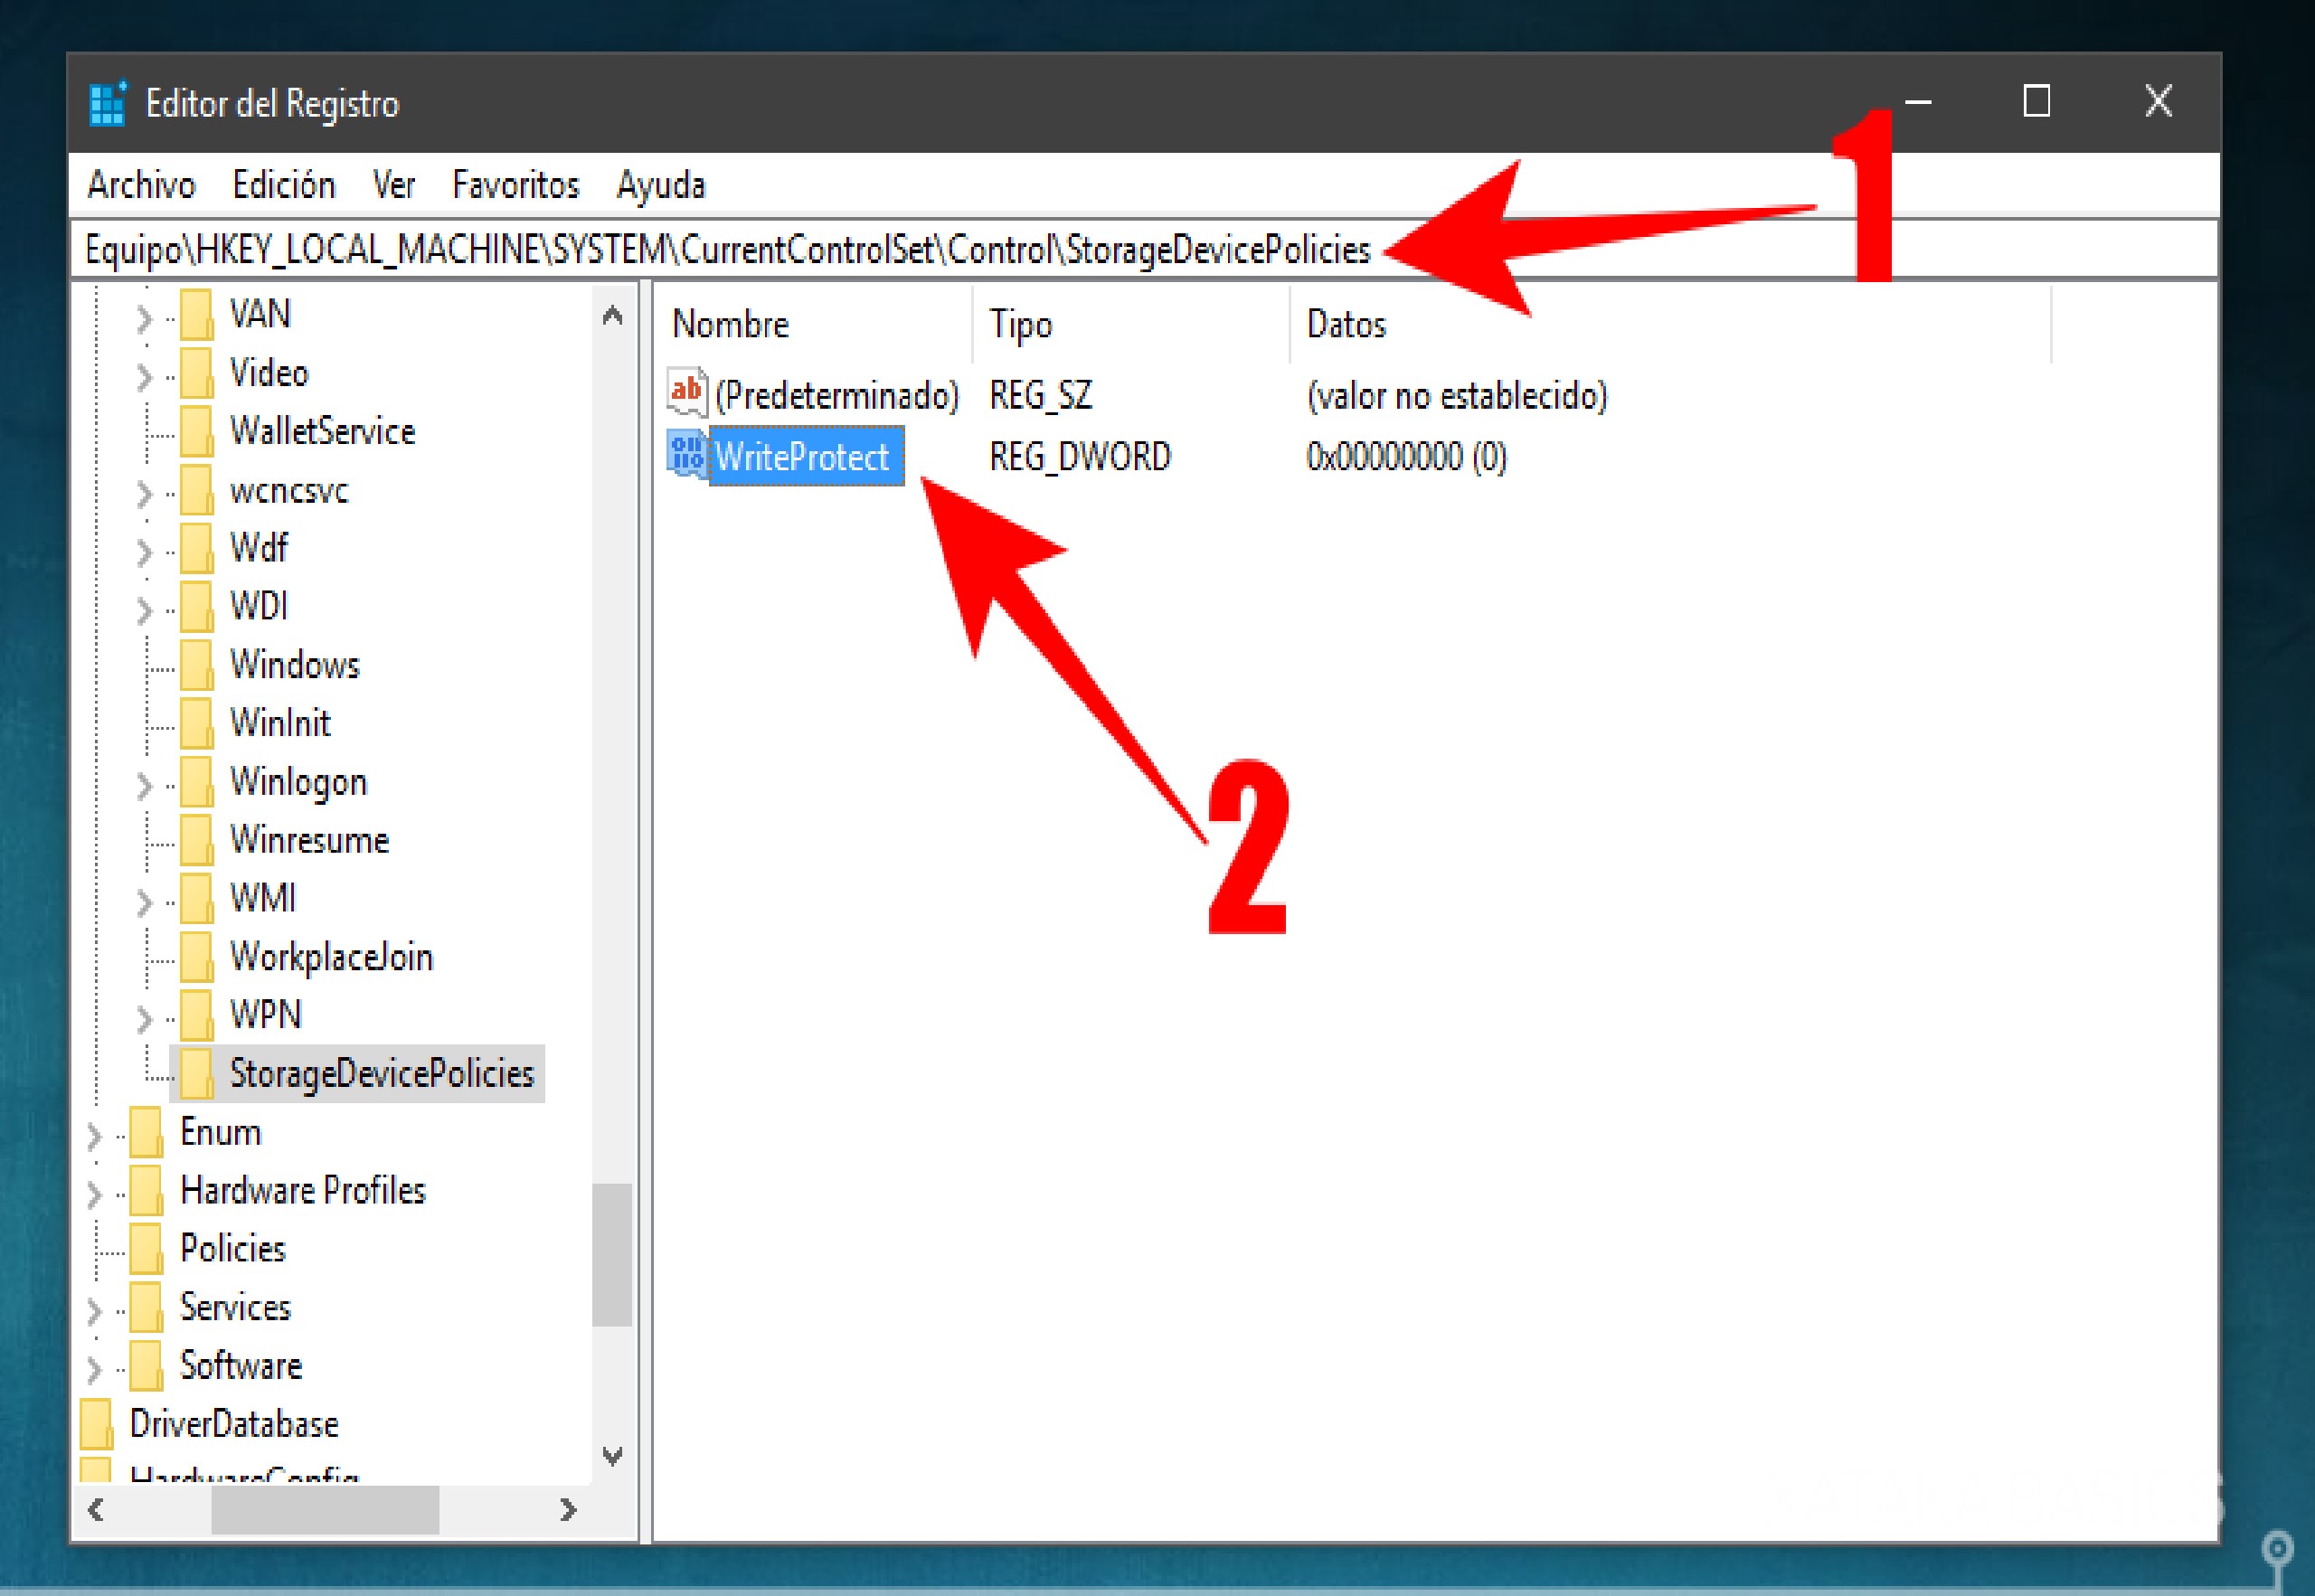Screen dimensions: 2315x1596
Task: Click the tree vertical scrollbar up arrow
Action: [x=613, y=317]
